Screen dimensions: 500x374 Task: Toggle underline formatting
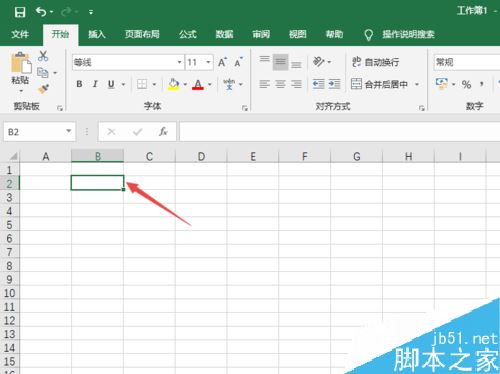click(111, 84)
